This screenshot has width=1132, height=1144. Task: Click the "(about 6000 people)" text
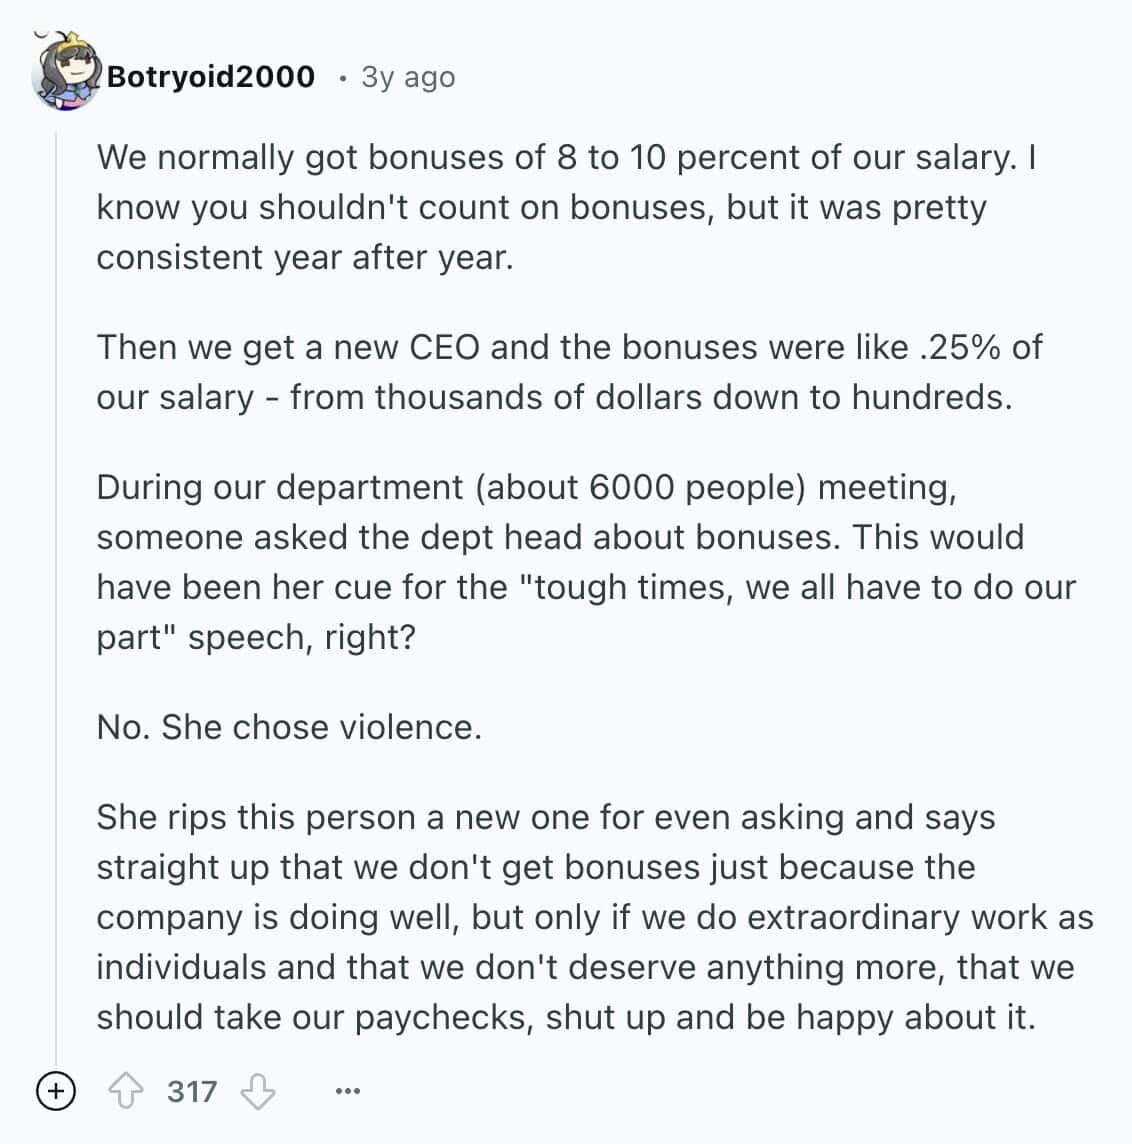click(x=640, y=487)
